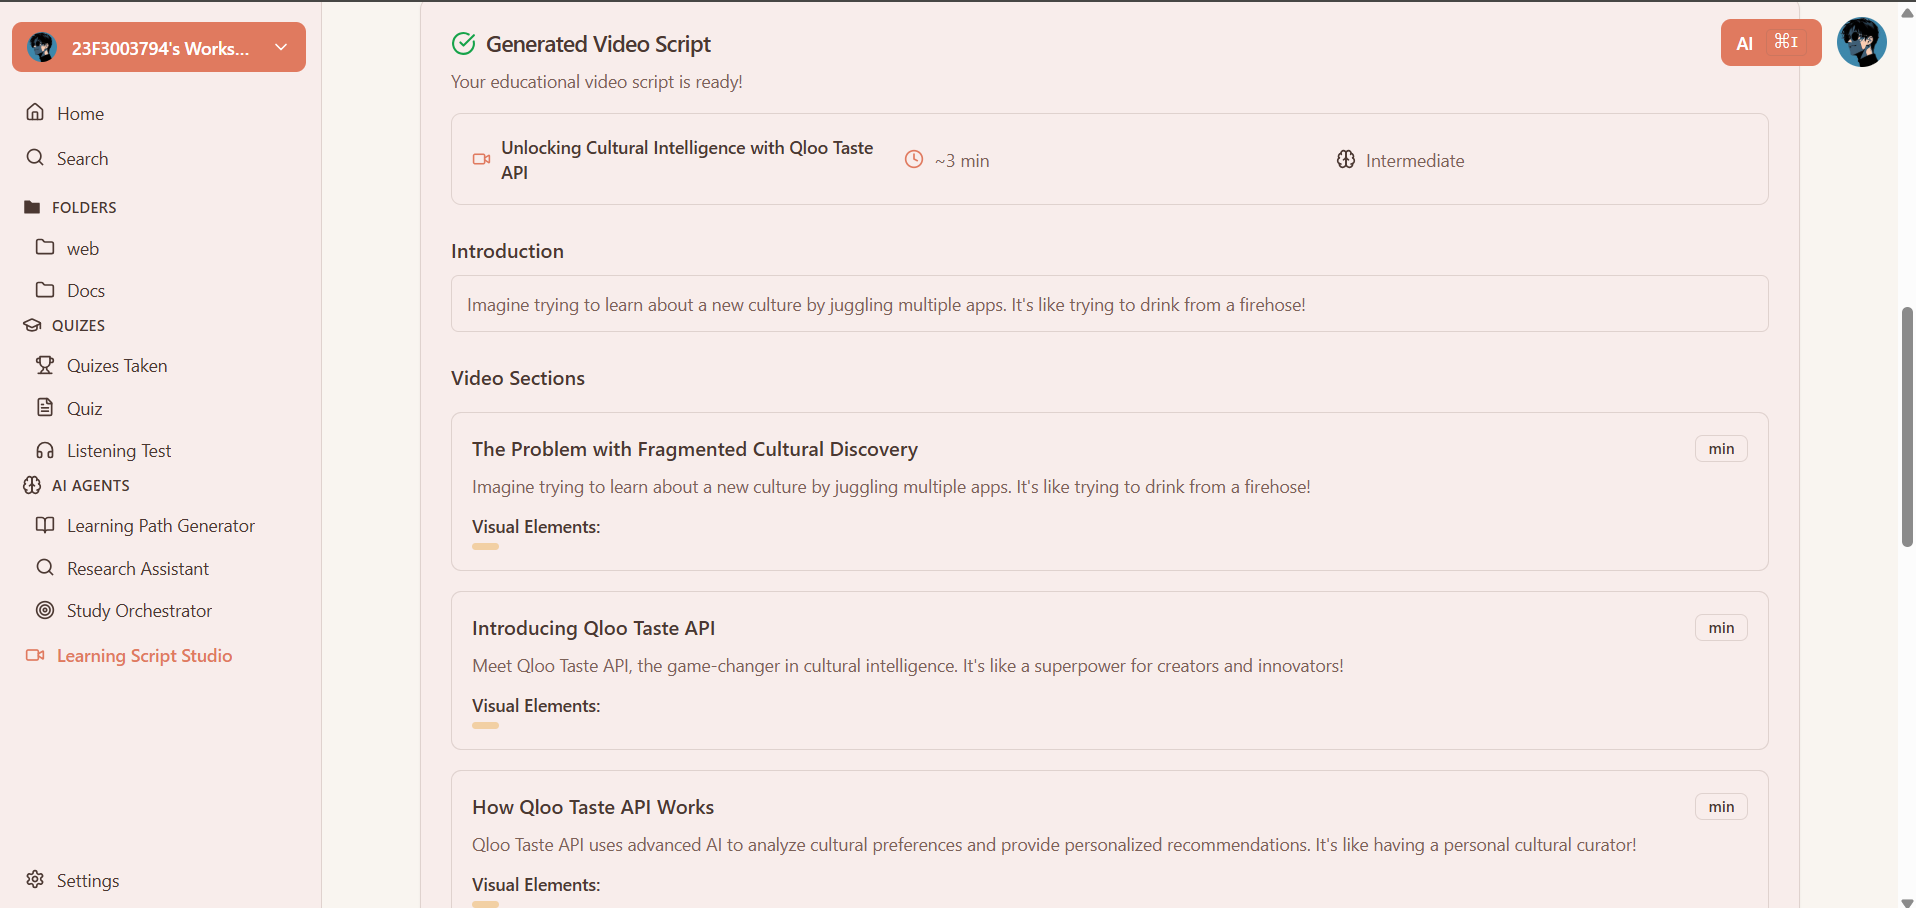
Task: Click the QUIZES section header
Action: pos(78,325)
